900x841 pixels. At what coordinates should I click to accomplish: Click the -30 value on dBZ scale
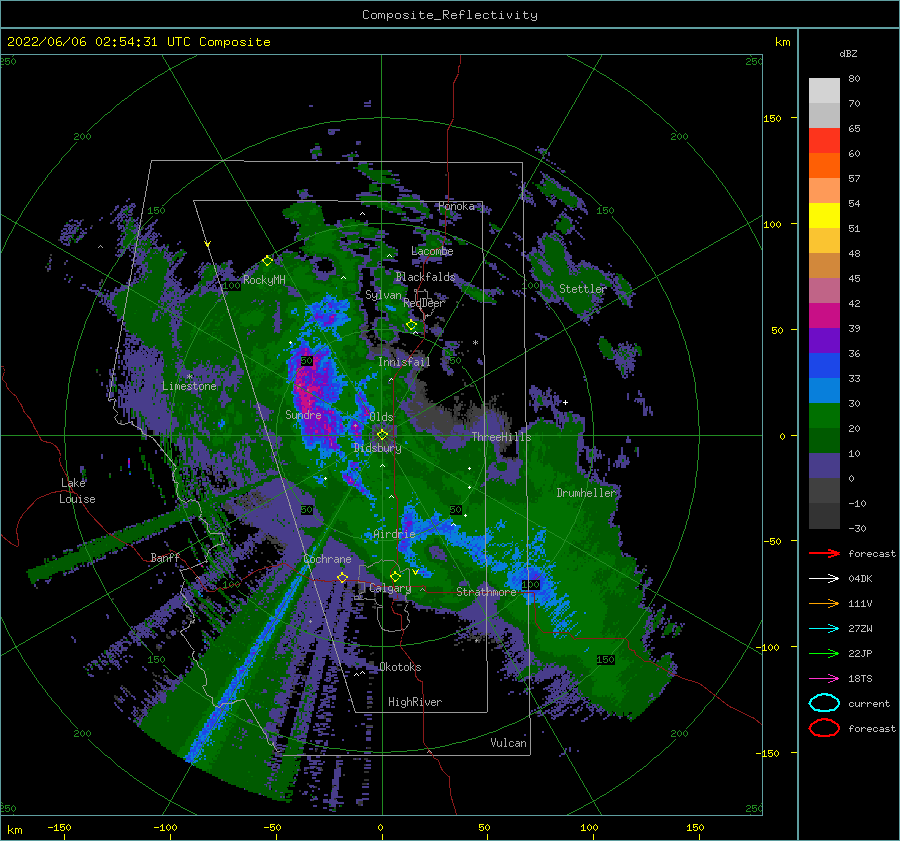click(857, 528)
